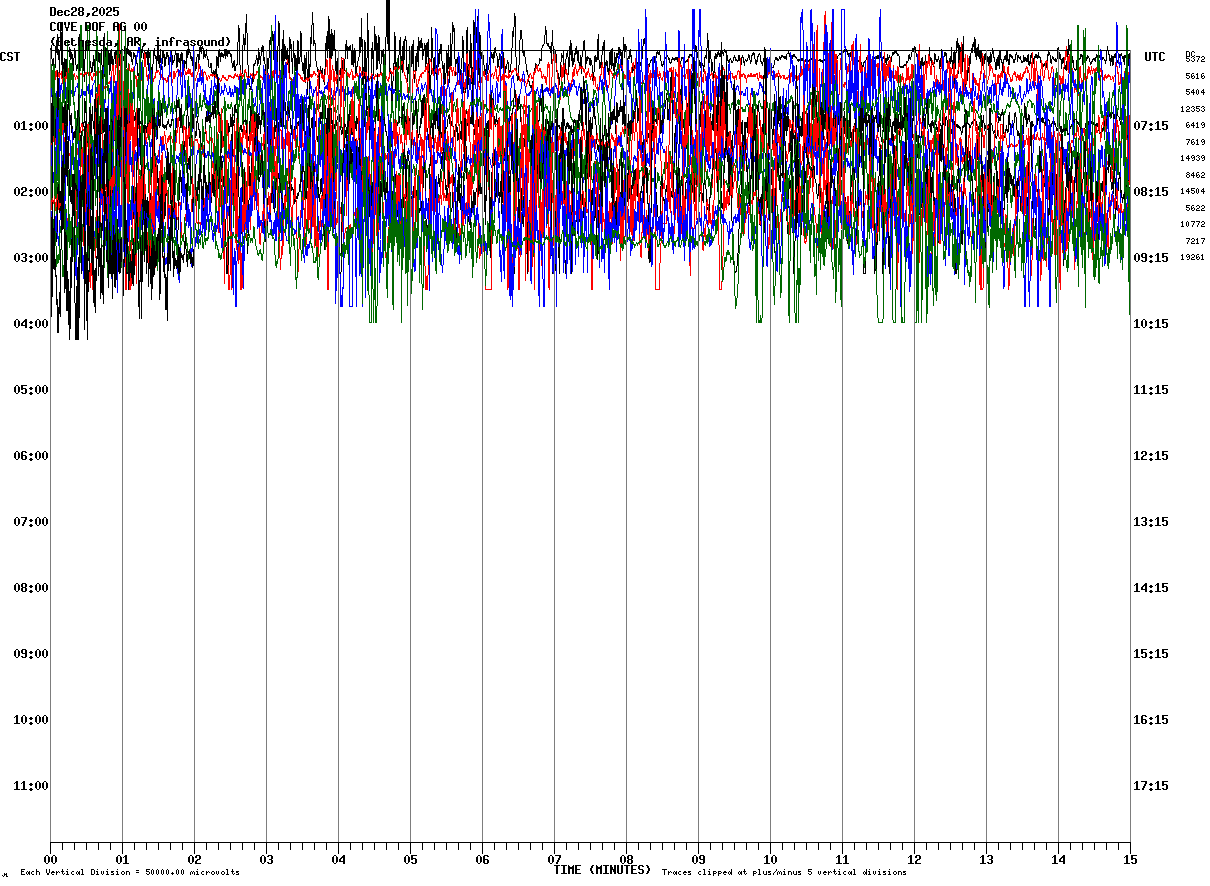1210x886 pixels.
Task: Click the 11:15 UTC time label
Action: point(1151,390)
